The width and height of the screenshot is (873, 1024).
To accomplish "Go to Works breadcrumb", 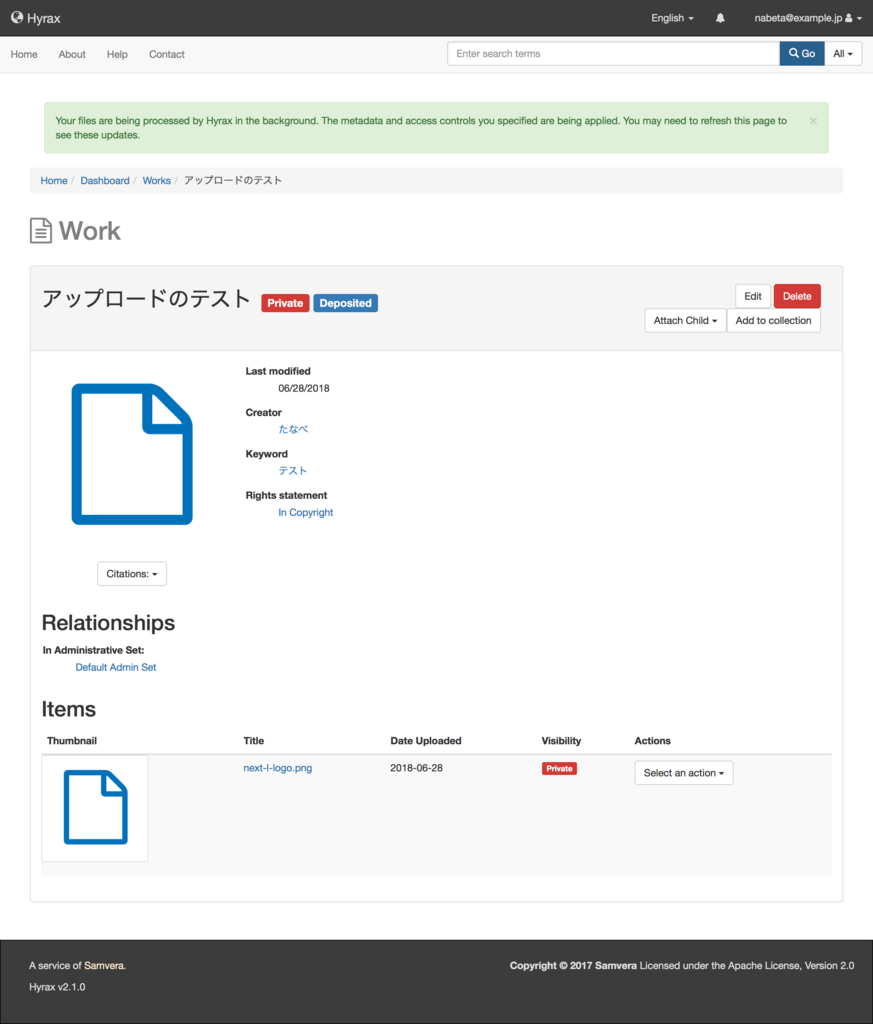I will [x=157, y=181].
